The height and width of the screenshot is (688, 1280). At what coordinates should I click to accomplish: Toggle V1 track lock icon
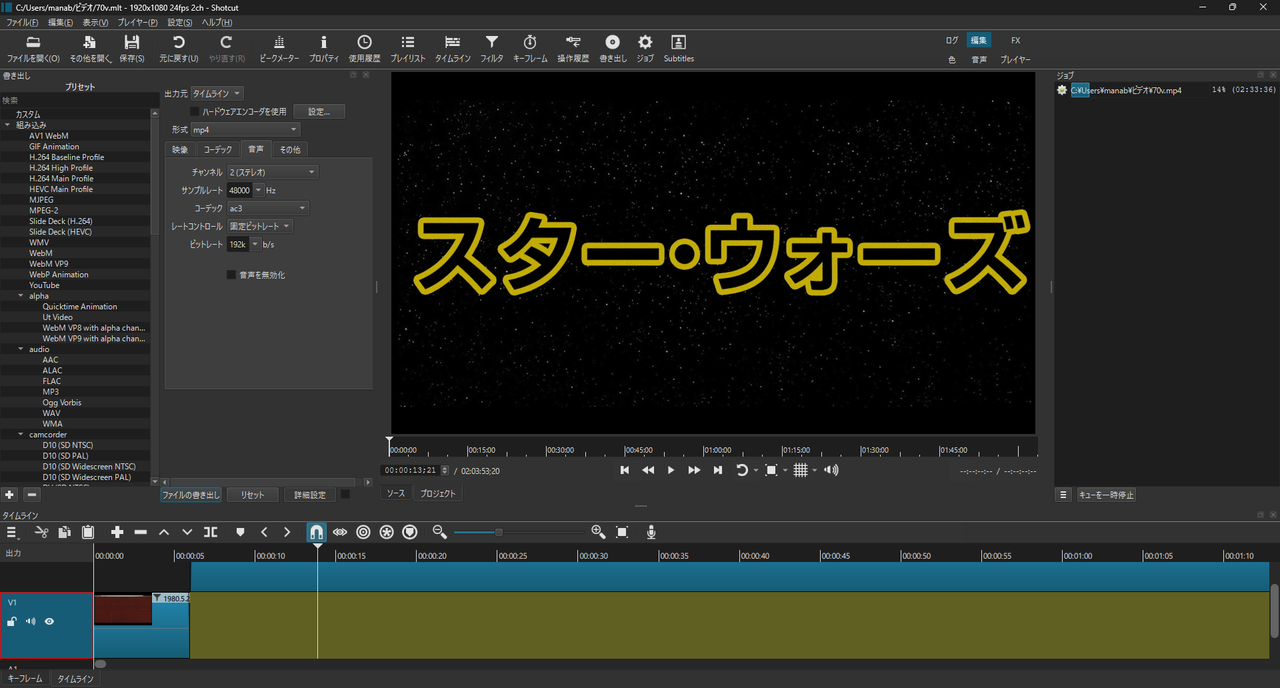click(x=12, y=622)
